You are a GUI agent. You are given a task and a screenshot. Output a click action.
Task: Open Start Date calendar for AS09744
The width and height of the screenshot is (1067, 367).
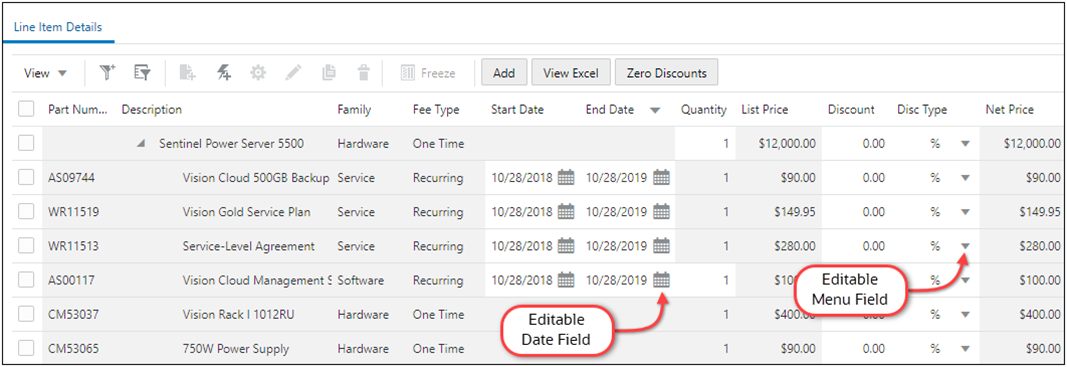point(566,178)
